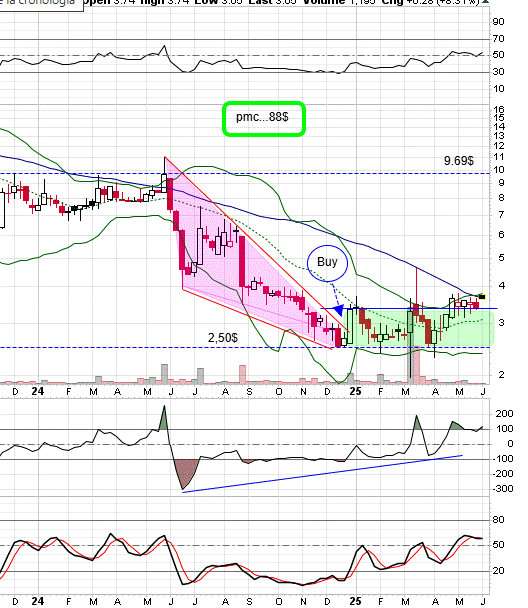
Task: Click the "11" price axis value
Action: (499, 157)
